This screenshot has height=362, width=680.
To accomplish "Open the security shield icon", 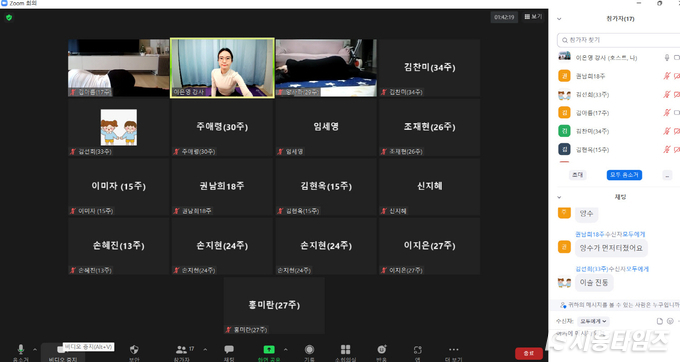I will (134, 349).
